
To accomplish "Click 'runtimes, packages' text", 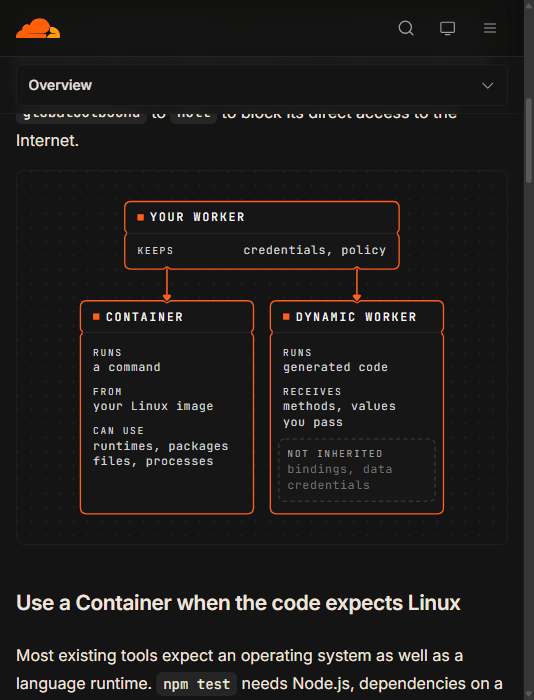I will pos(161,446).
